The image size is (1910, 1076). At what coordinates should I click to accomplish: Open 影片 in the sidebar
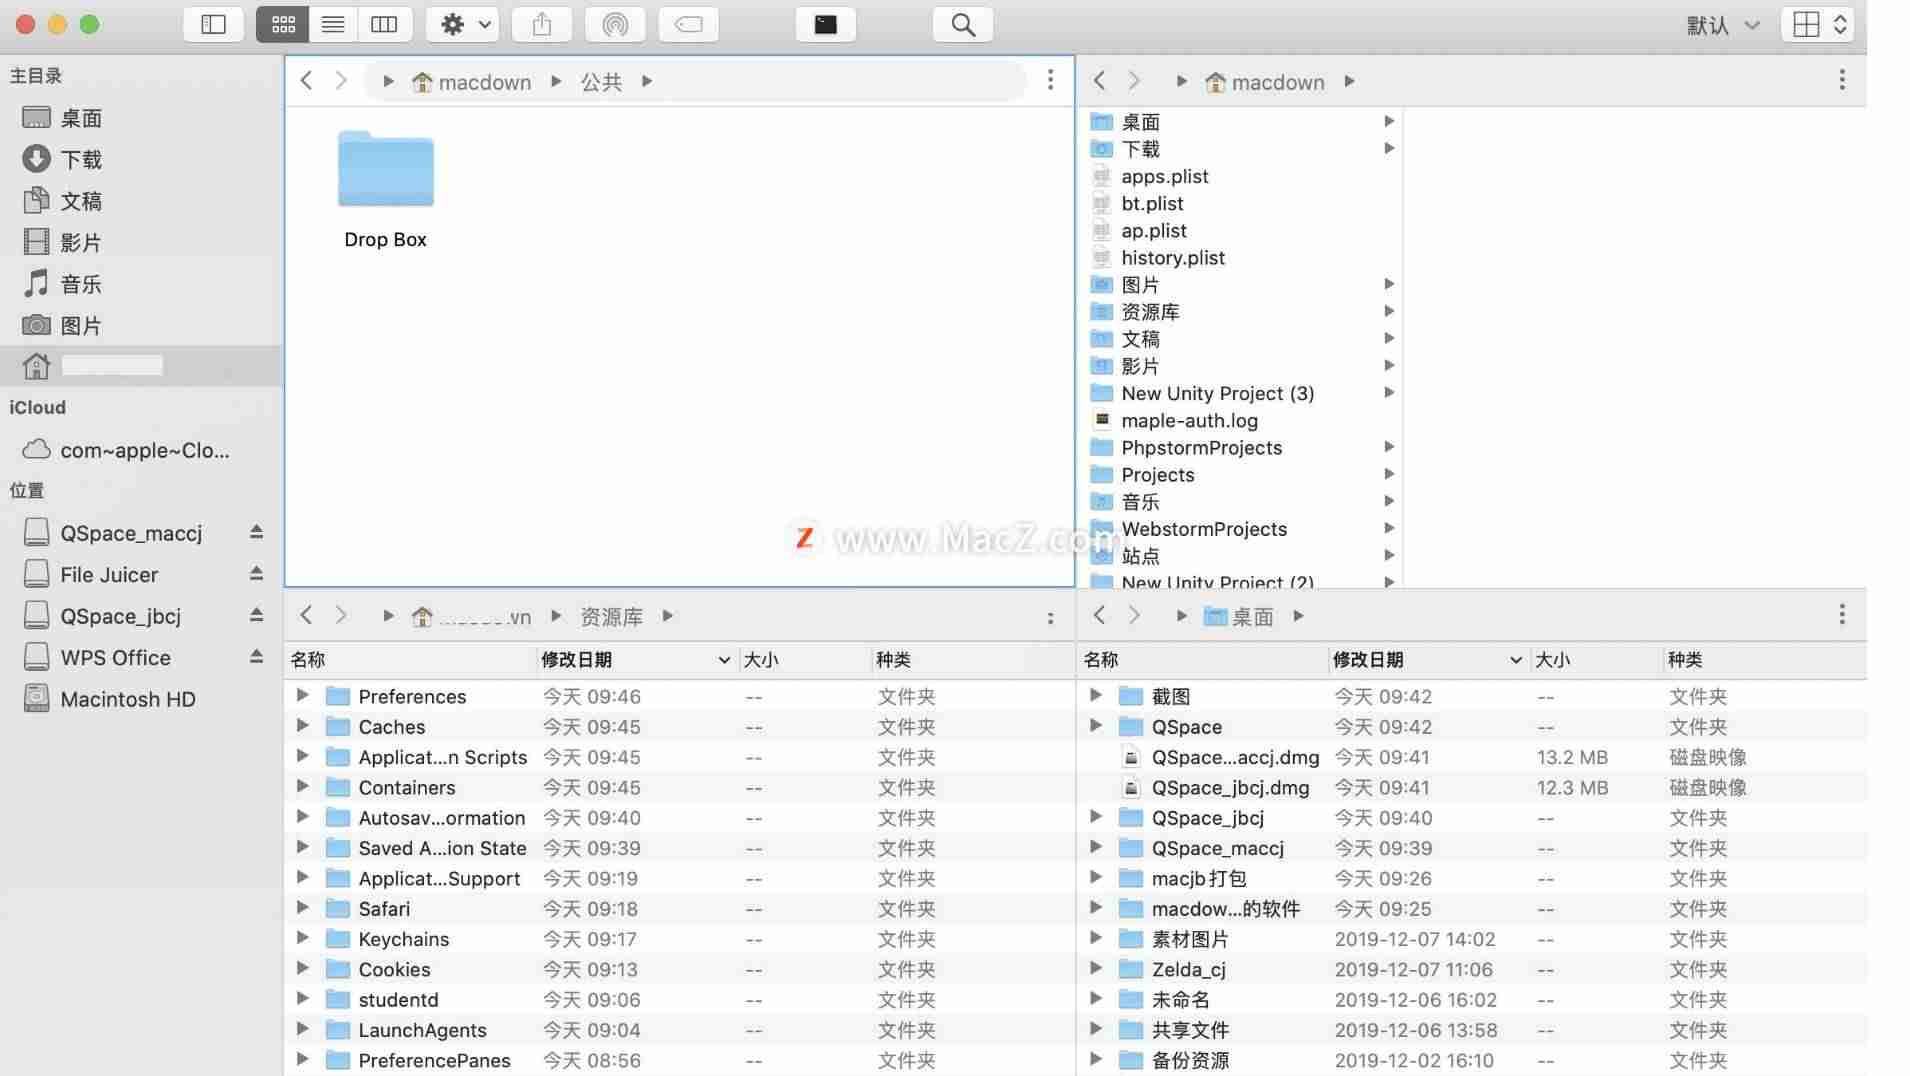(x=140, y=242)
